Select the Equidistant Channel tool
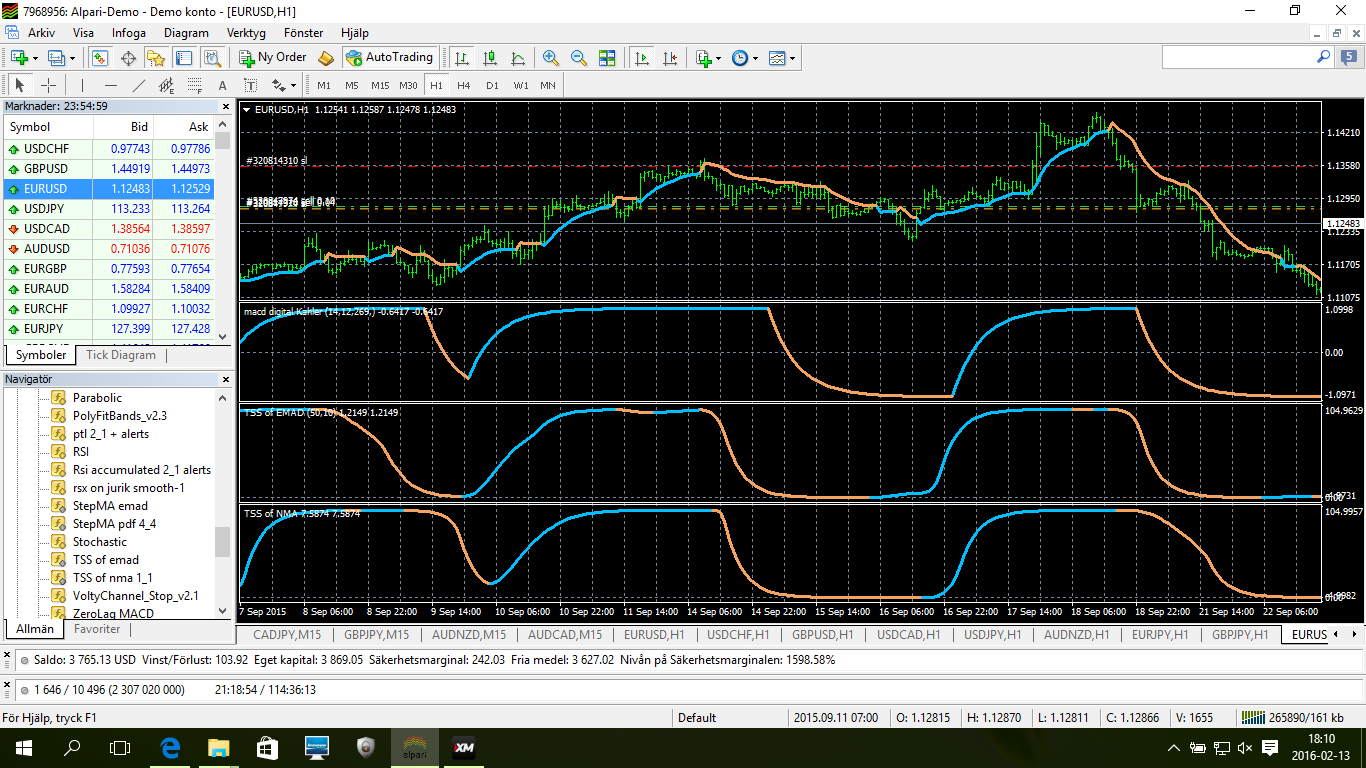The image size is (1366, 768). click(x=166, y=85)
